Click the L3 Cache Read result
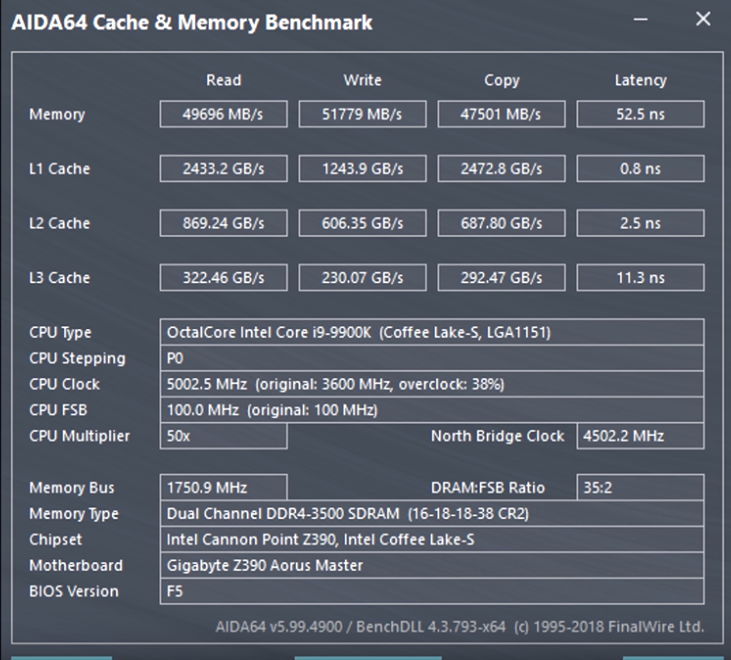The height and width of the screenshot is (660, 731). (x=224, y=278)
